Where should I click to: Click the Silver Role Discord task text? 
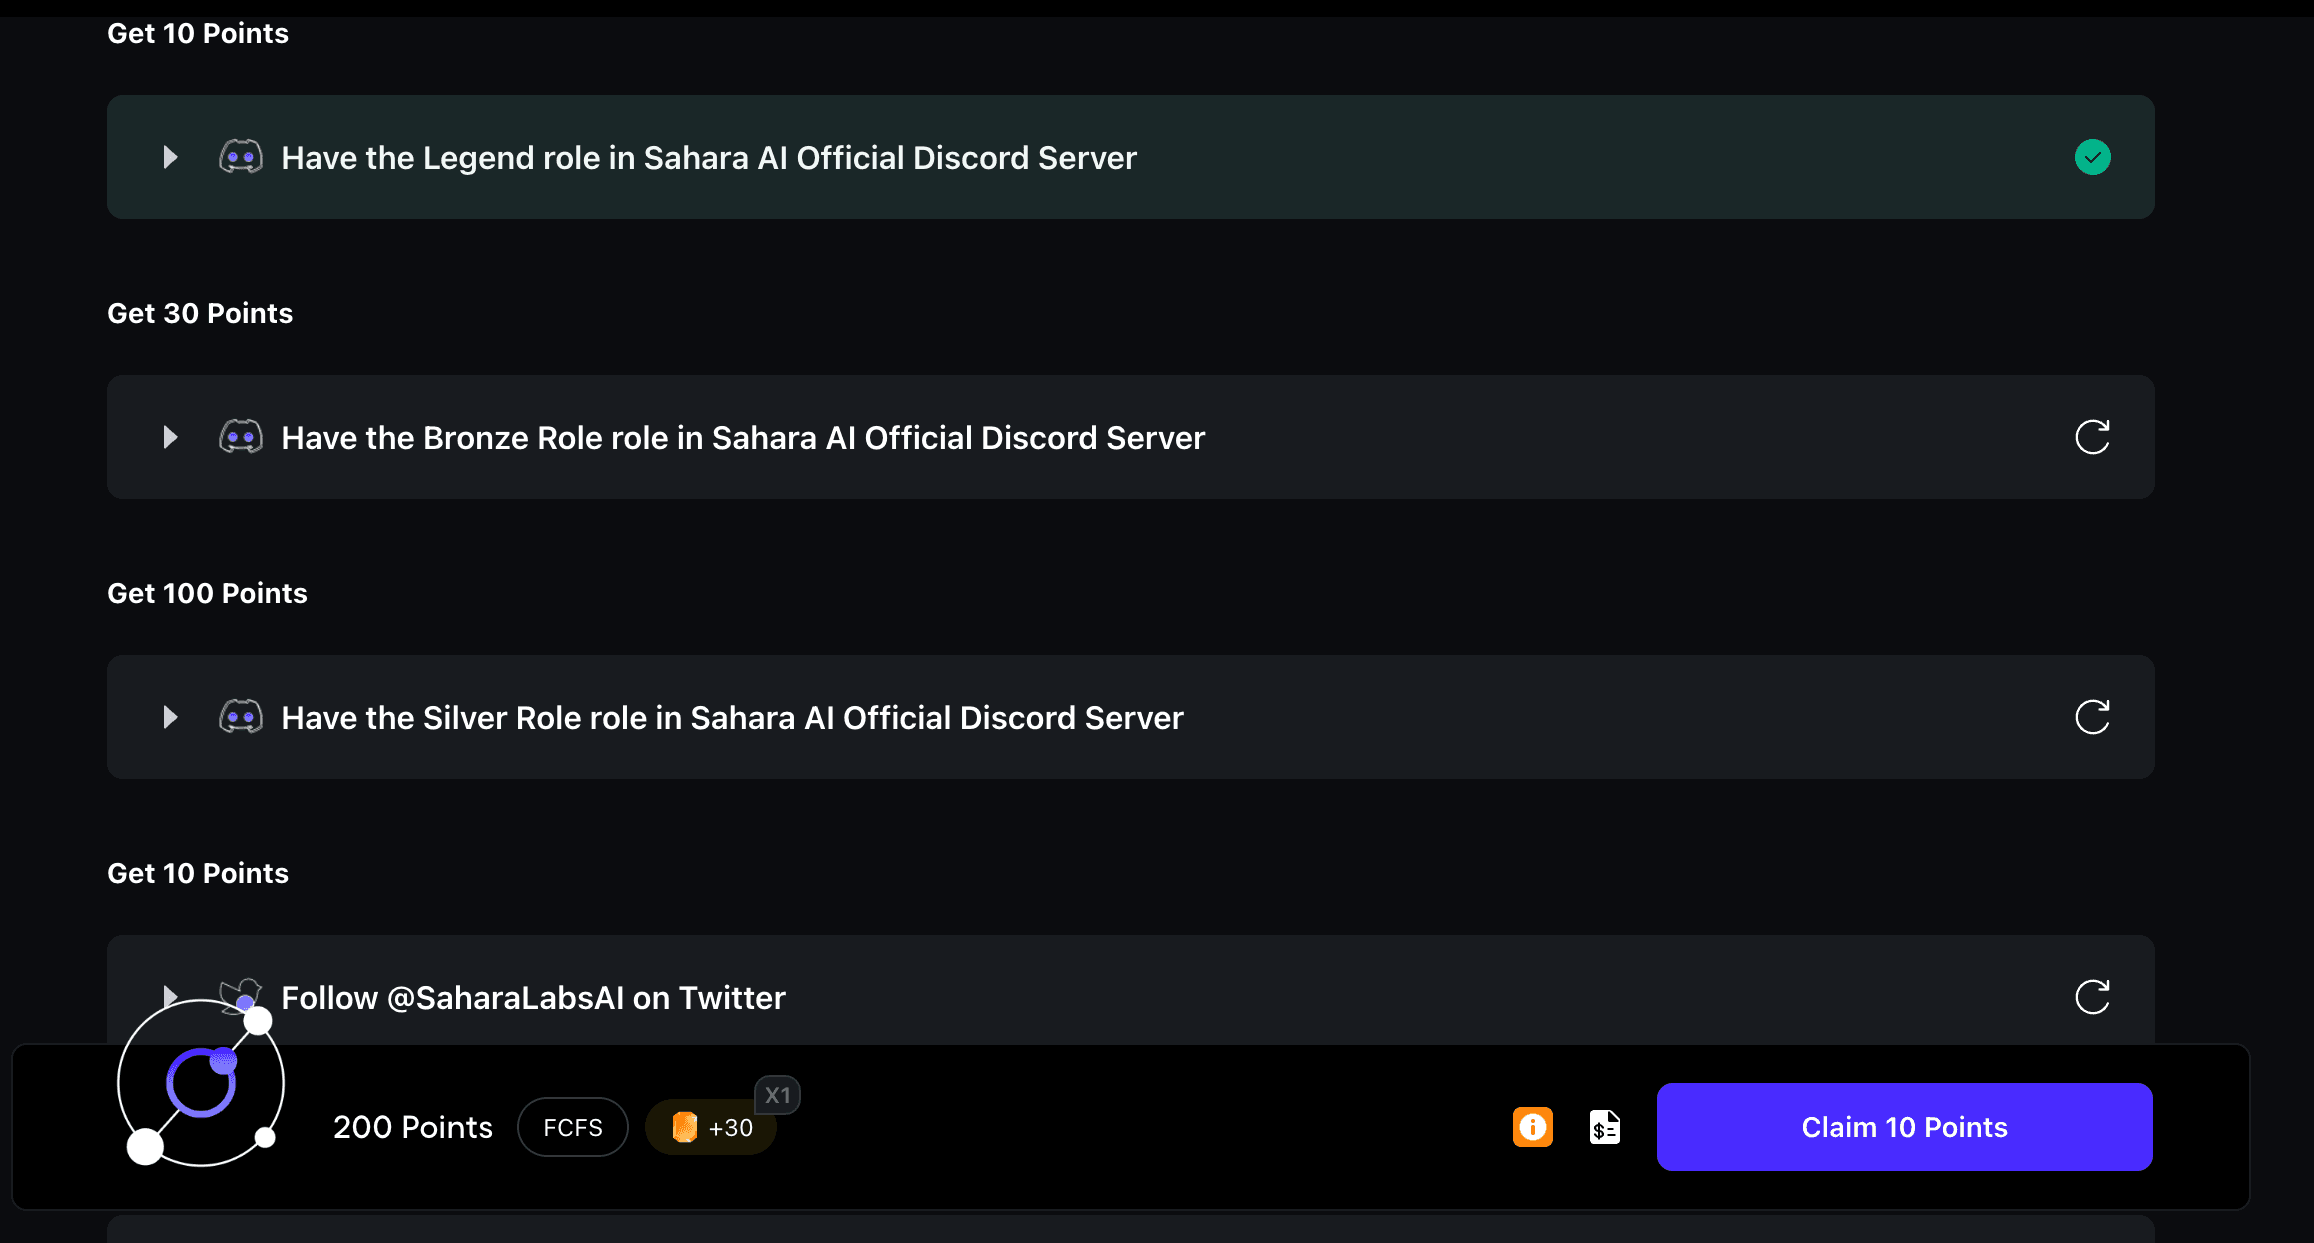732,718
